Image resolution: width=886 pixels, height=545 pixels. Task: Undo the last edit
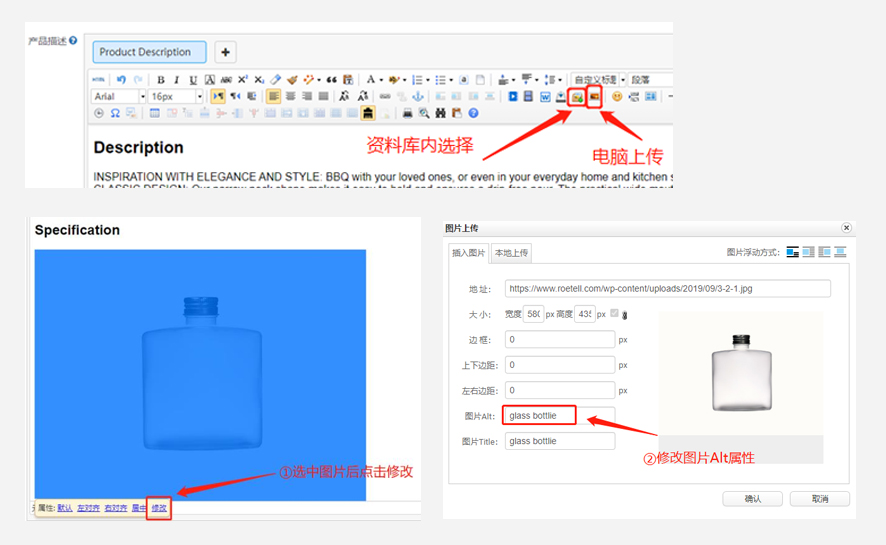121,80
